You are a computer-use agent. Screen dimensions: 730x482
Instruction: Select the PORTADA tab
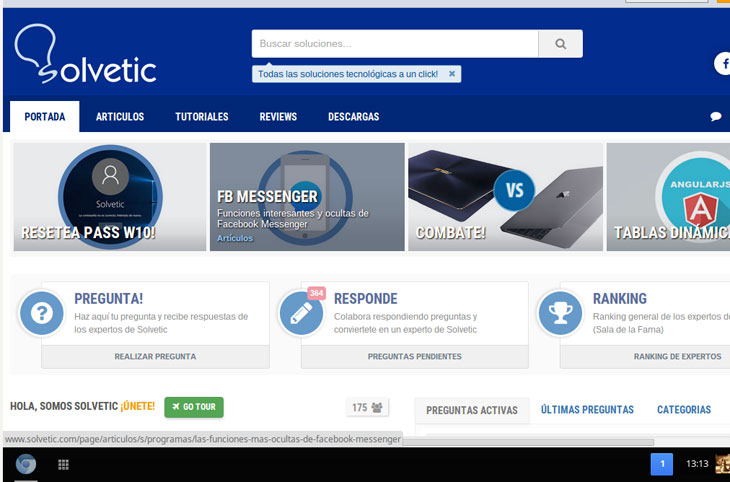pyautogui.click(x=45, y=116)
